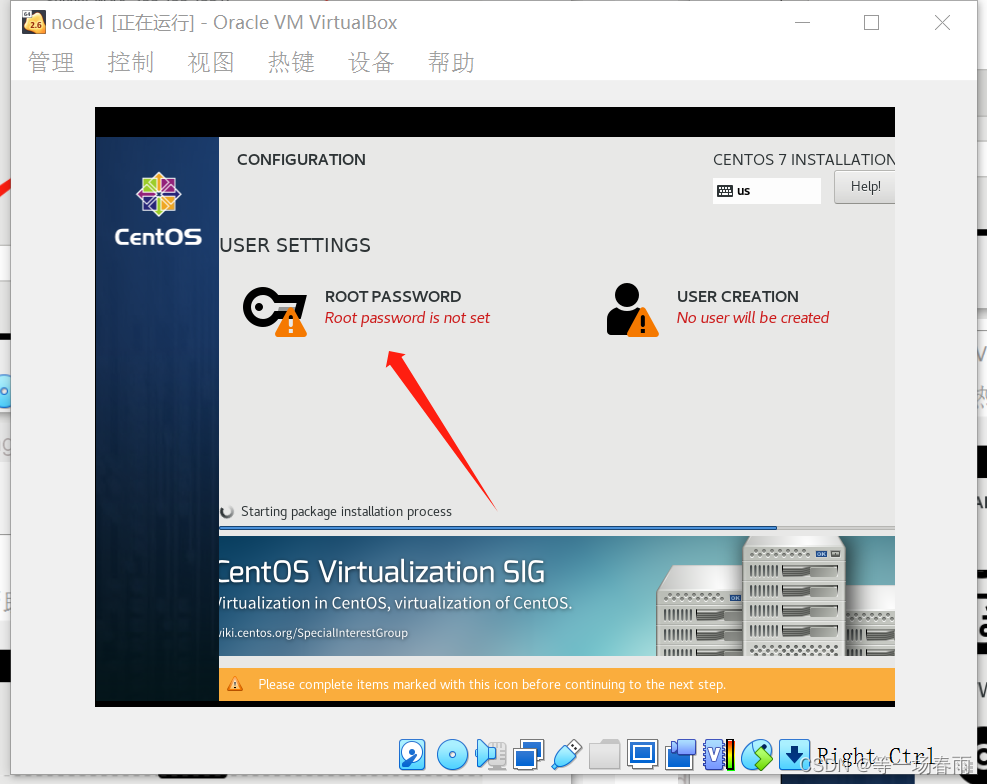The width and height of the screenshot is (987, 784).
Task: Click the us keyboard layout indicator
Action: coord(767,191)
